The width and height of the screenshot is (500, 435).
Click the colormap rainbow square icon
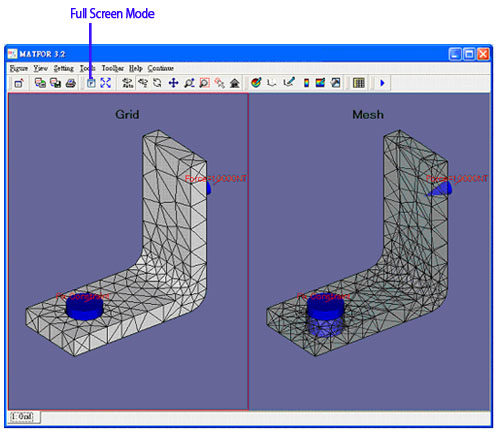(320, 83)
